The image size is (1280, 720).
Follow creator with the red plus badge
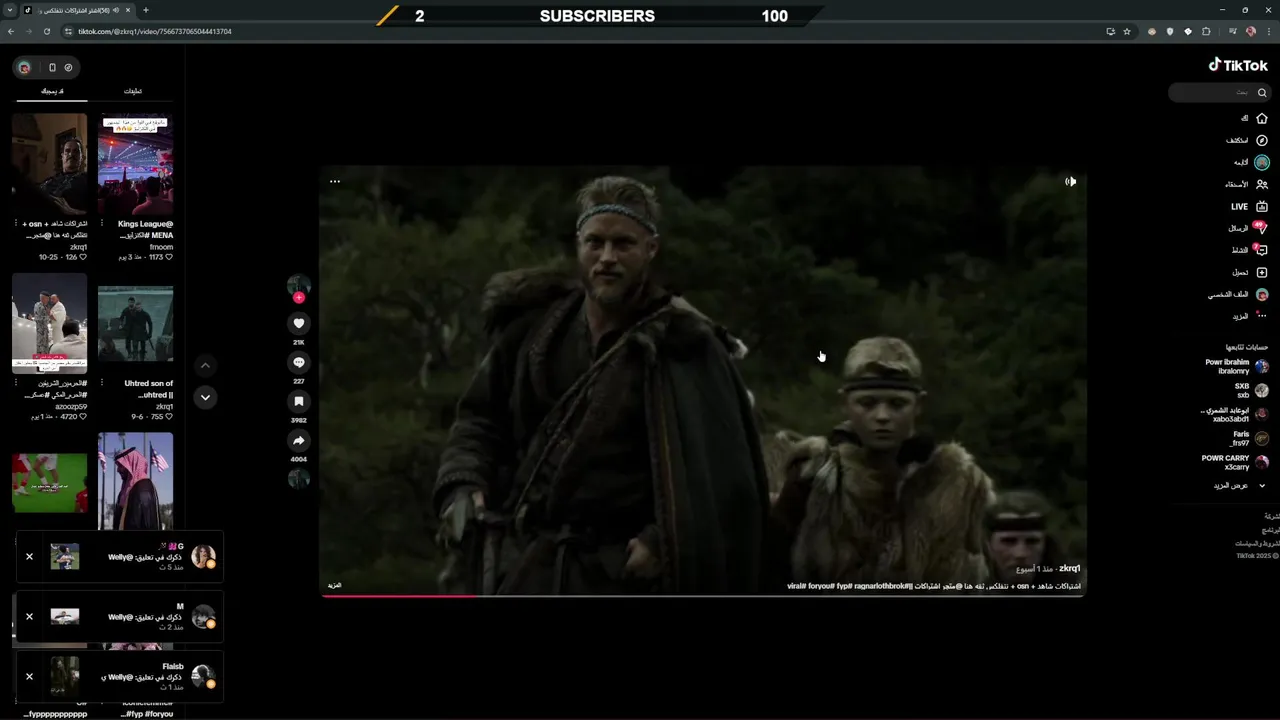[298, 298]
